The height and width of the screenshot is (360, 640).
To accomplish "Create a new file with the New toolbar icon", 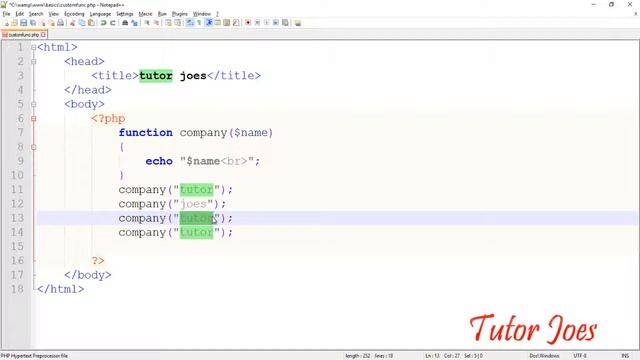I will [6, 23].
